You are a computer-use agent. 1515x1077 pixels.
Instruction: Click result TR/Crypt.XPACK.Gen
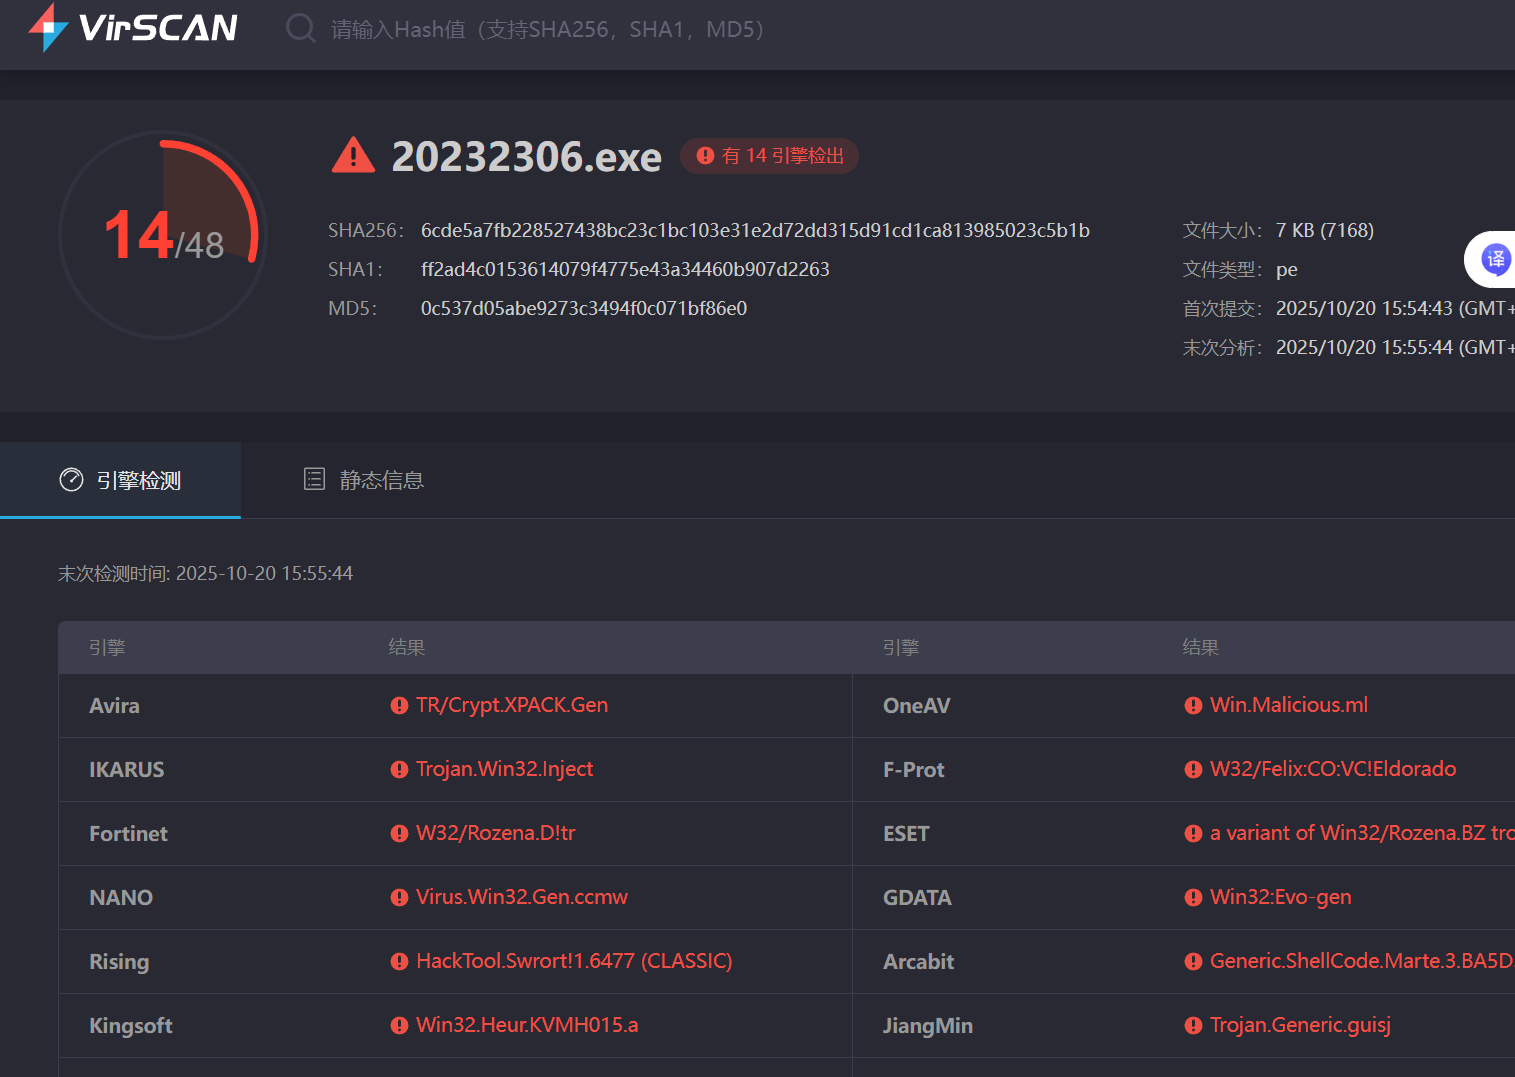[x=512, y=705]
